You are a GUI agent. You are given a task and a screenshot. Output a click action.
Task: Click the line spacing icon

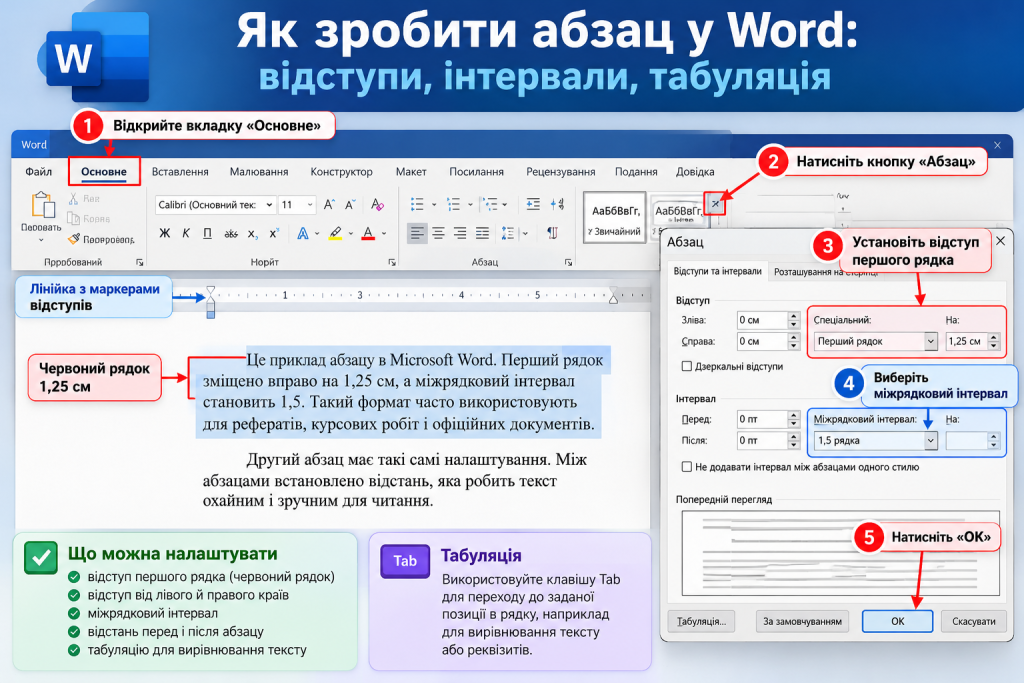tap(507, 233)
